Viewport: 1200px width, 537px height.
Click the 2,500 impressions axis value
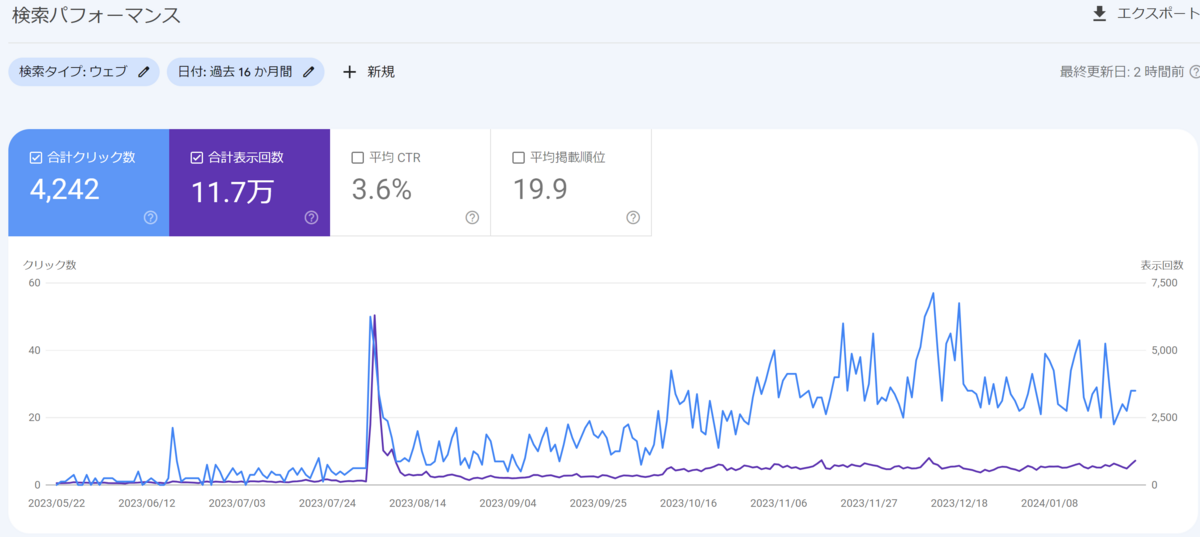1164,417
